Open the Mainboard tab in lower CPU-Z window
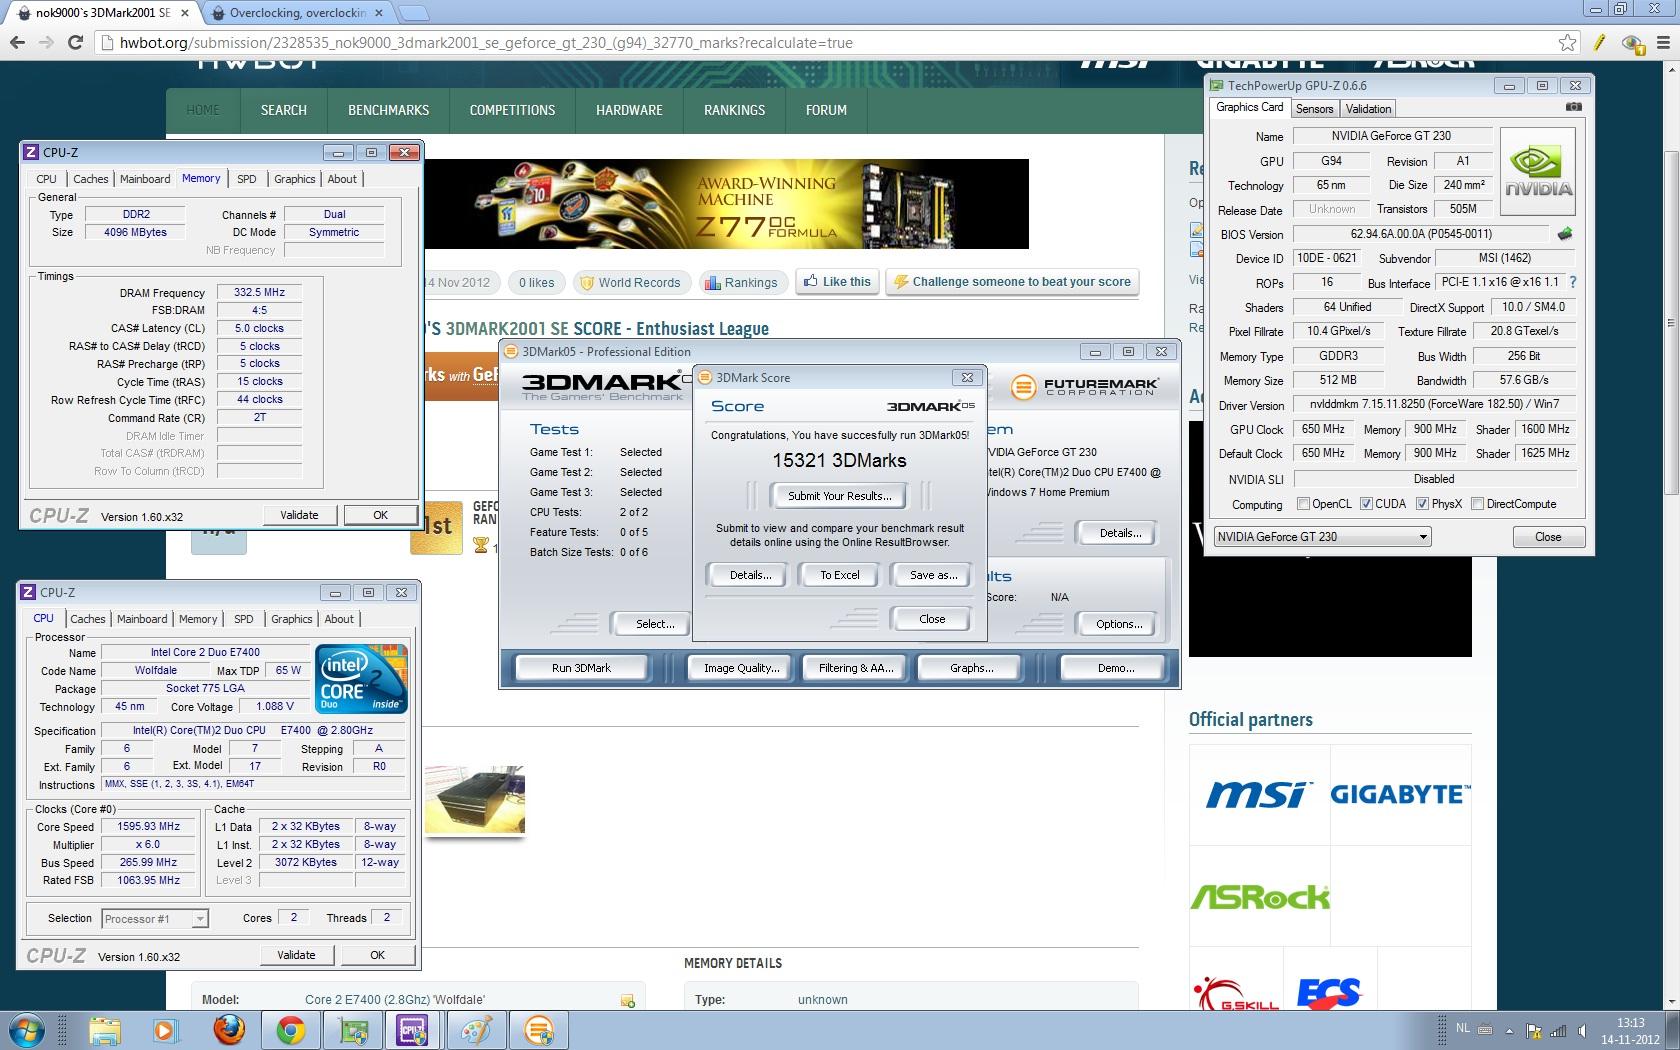This screenshot has height=1050, width=1680. tap(142, 619)
